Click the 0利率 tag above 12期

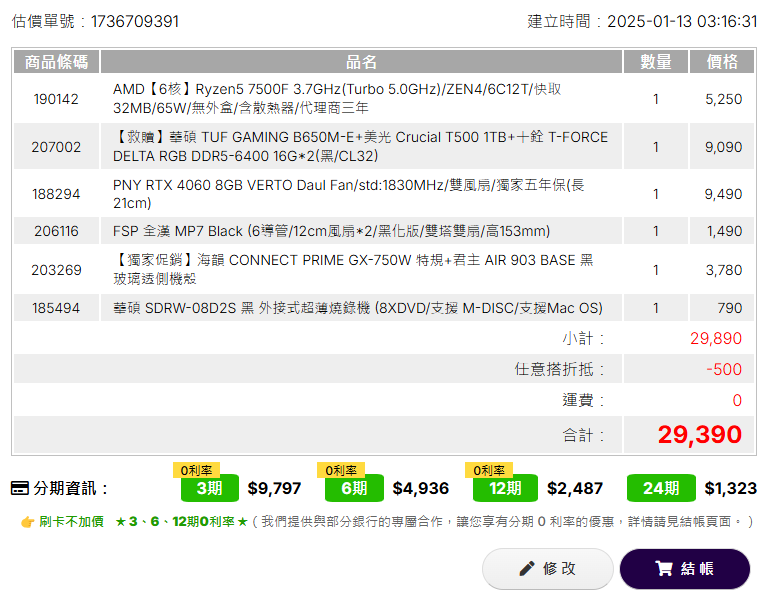coord(489,470)
